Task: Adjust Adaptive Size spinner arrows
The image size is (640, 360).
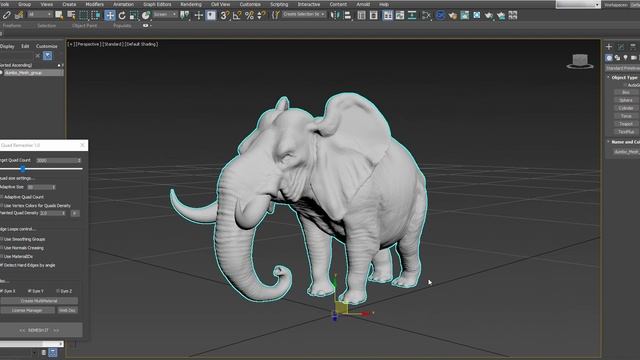Action: pyautogui.click(x=54, y=187)
